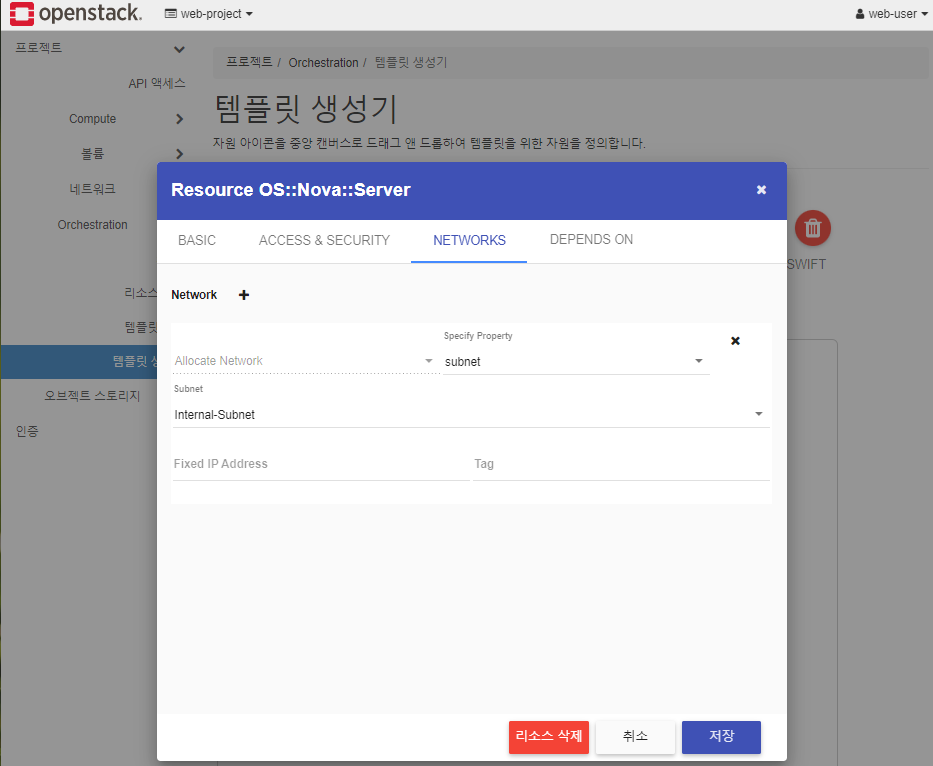Click the 취소 cancel button
Viewport: 933px width, 766px height.
click(x=635, y=737)
